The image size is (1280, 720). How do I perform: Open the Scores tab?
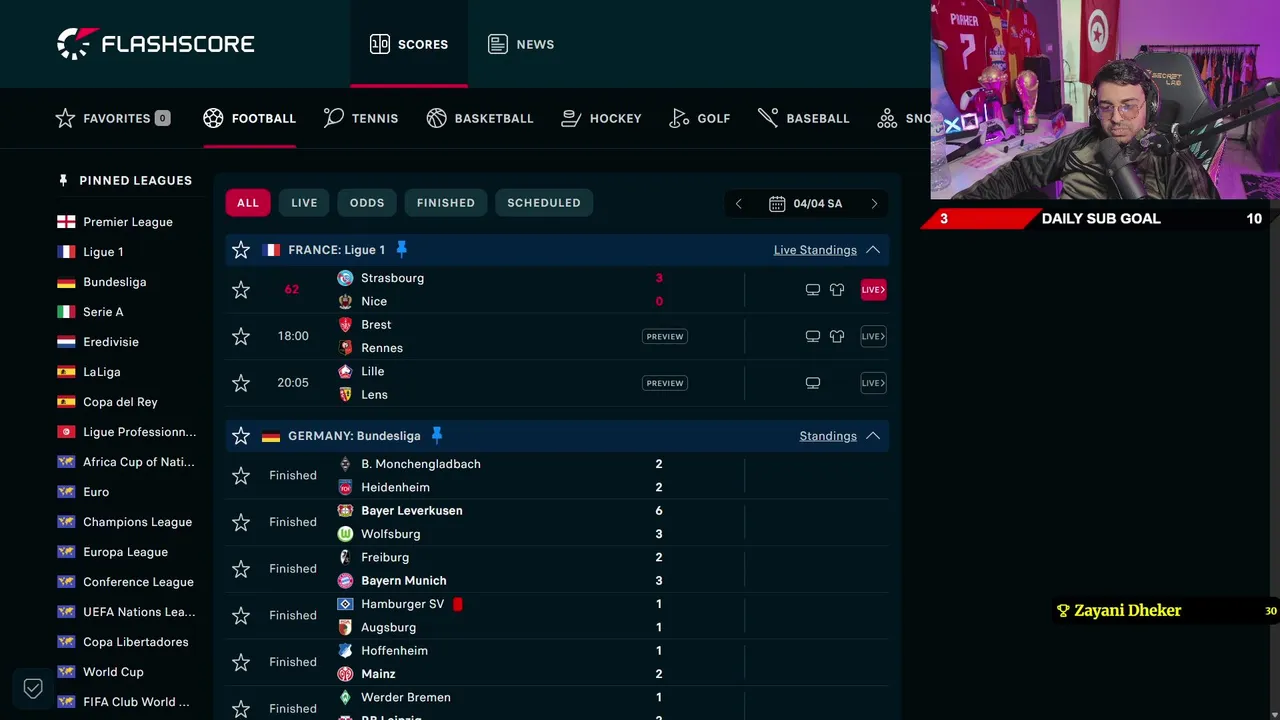coord(409,44)
